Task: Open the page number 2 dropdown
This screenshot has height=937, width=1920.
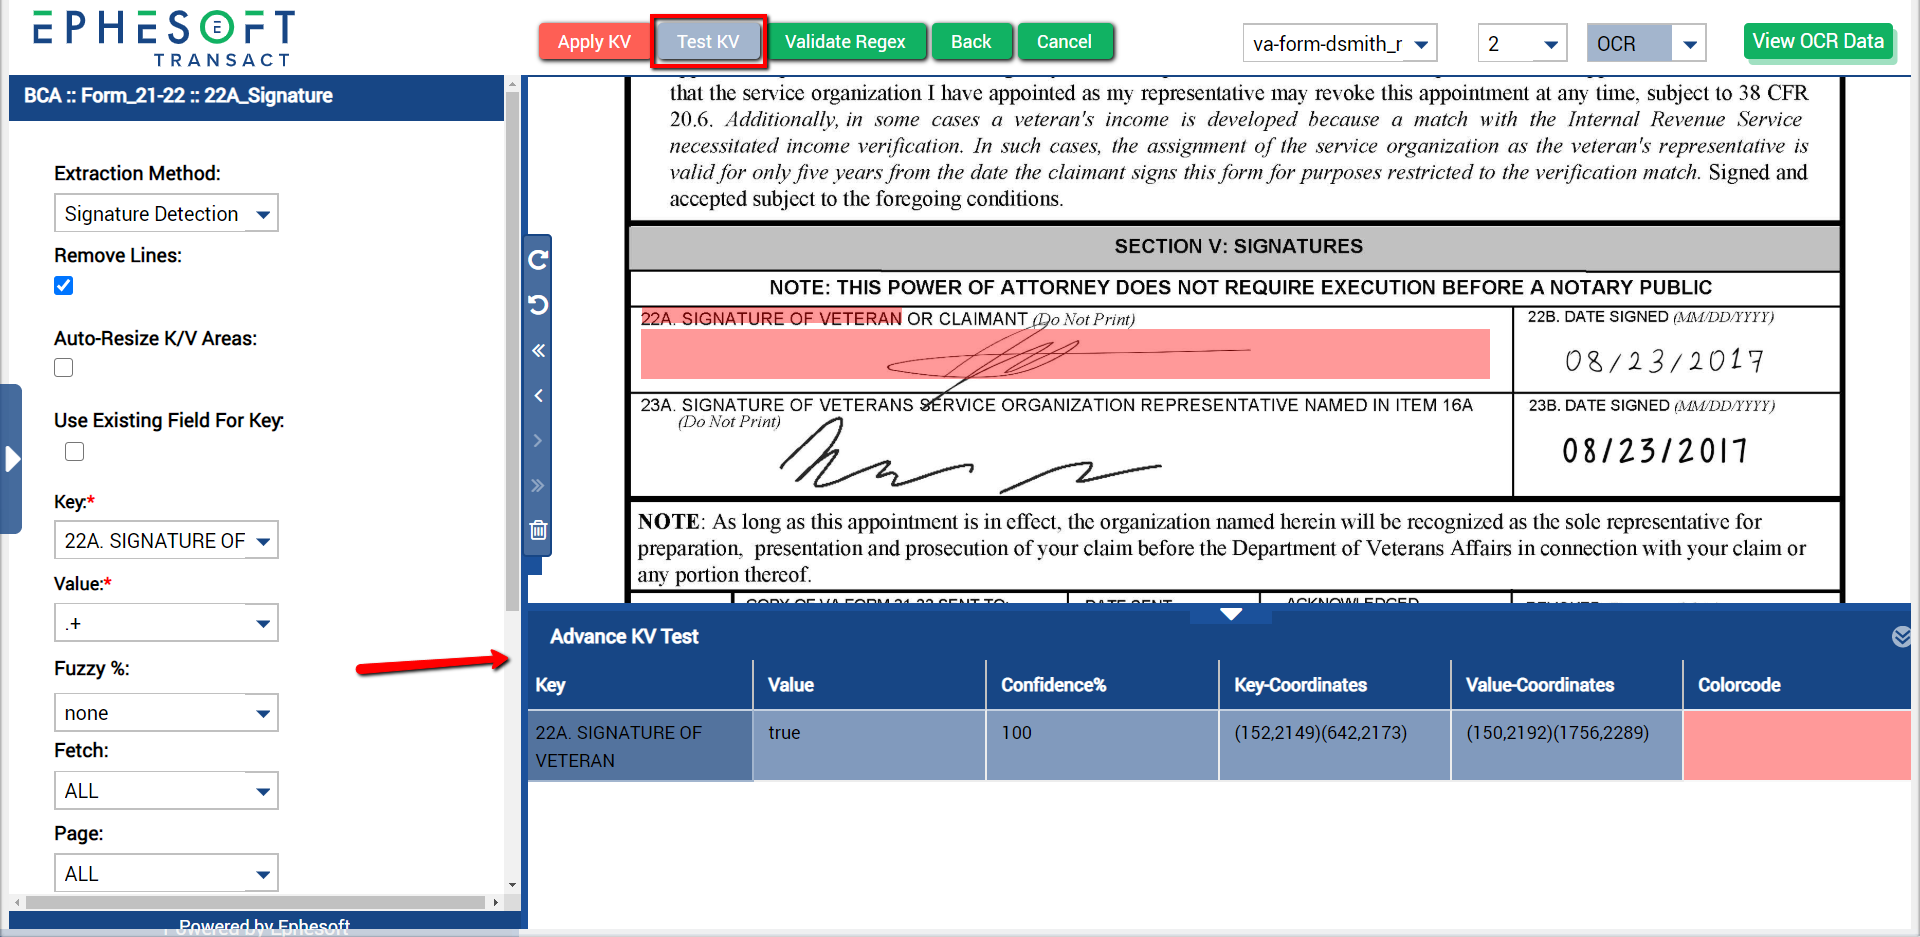Action: coord(1522,44)
